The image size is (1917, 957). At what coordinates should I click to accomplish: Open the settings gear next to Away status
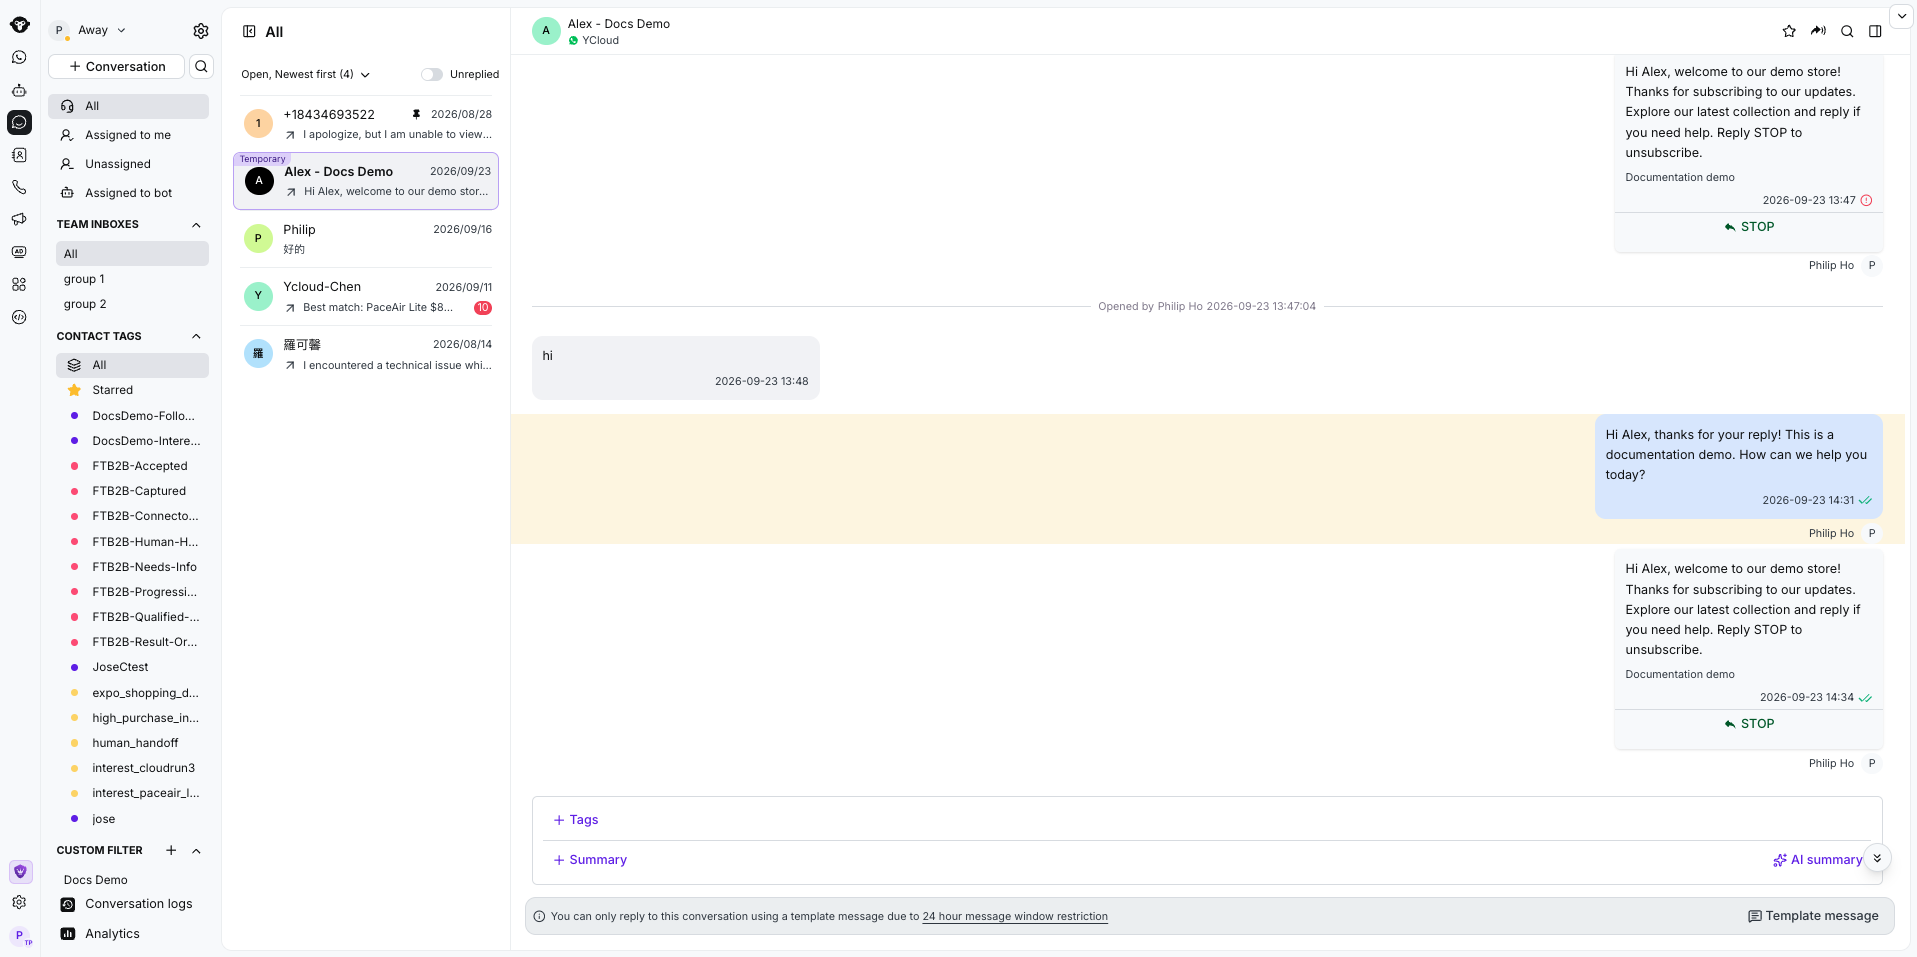pos(201,31)
